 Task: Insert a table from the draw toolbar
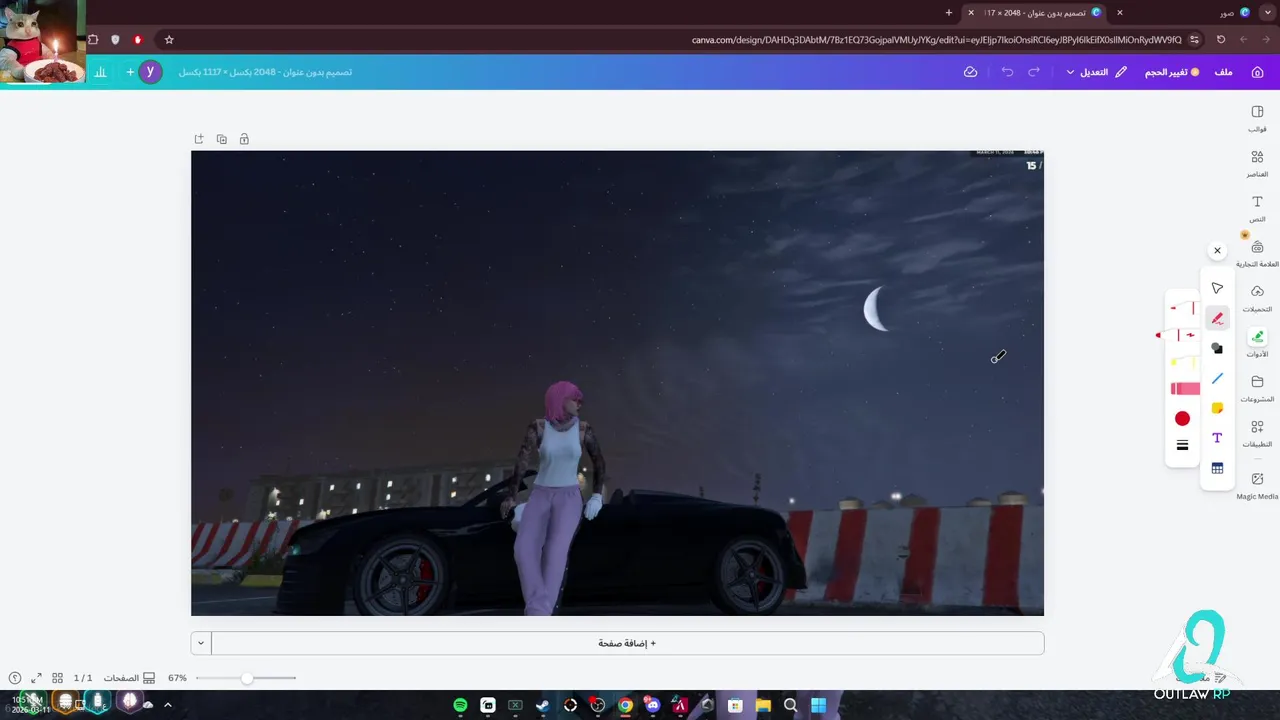pos(1217,468)
